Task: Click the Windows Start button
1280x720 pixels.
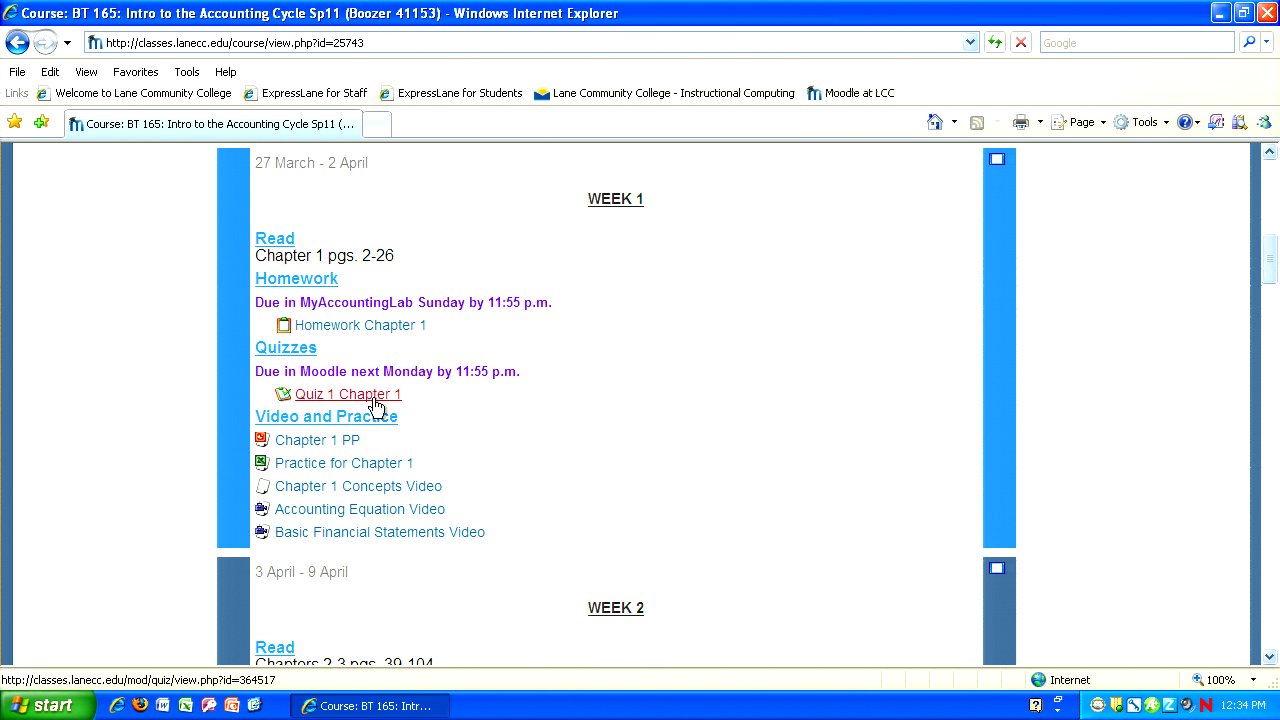Action: tap(47, 705)
